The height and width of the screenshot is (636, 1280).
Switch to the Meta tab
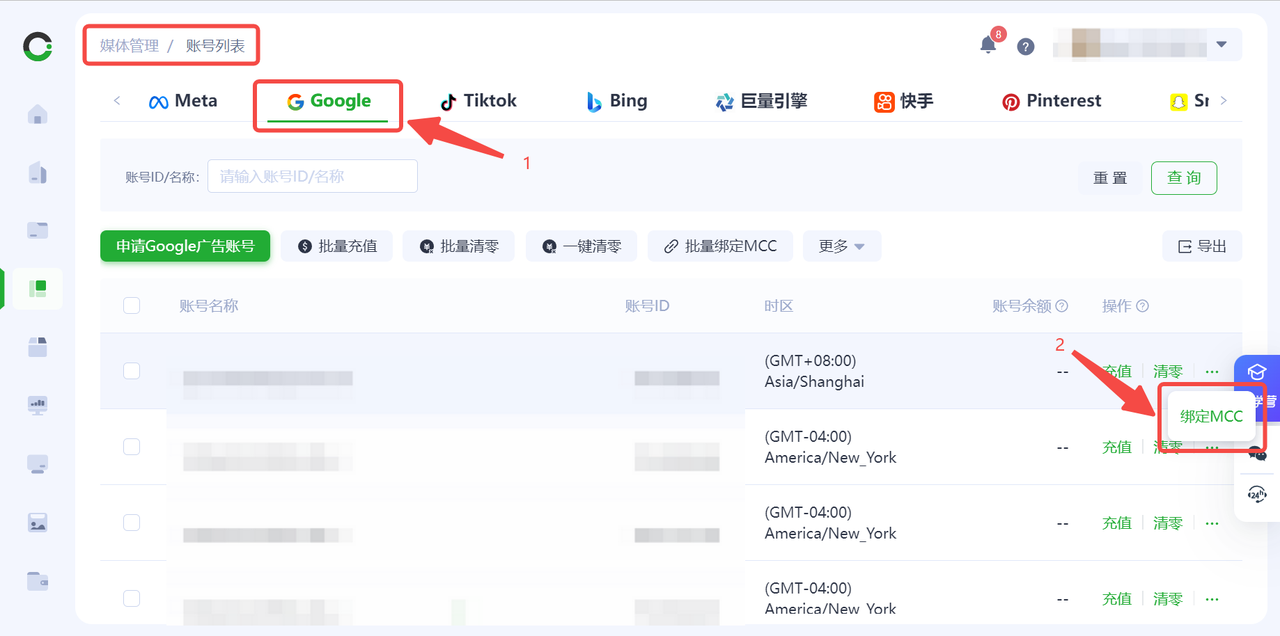(183, 101)
